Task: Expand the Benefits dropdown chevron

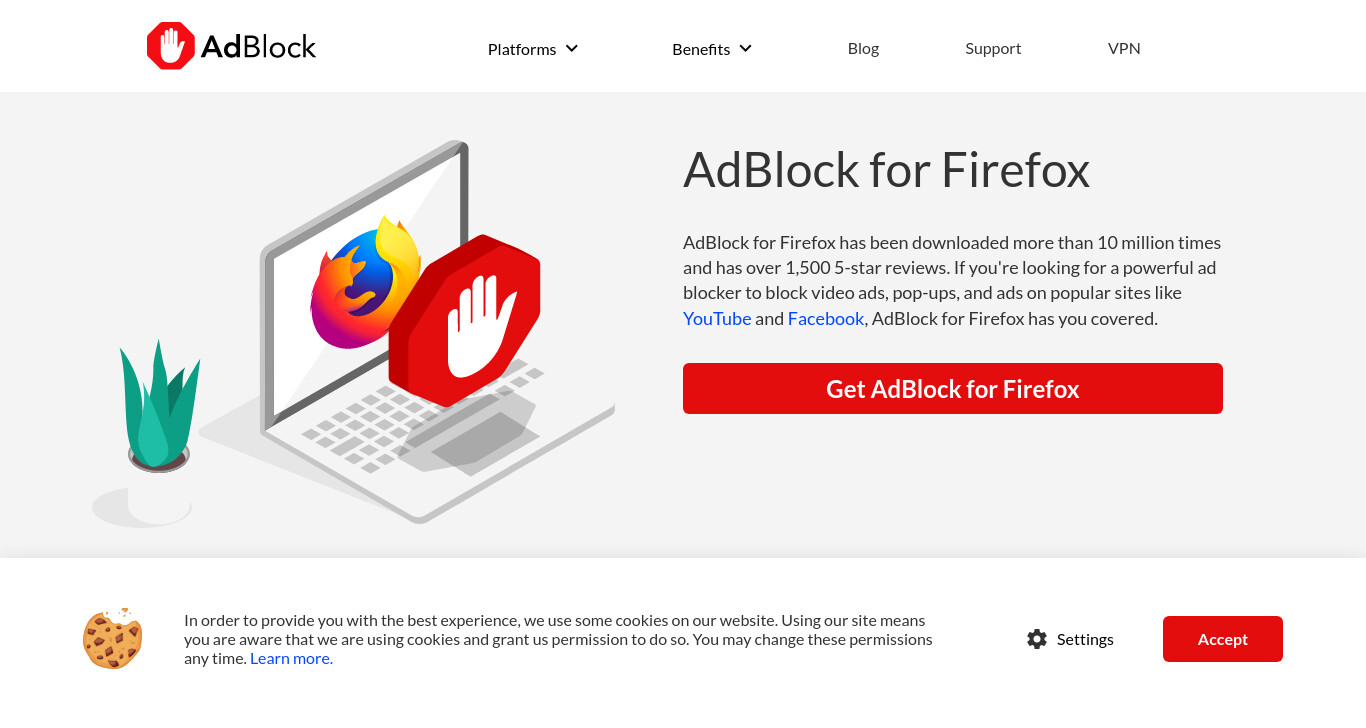Action: click(745, 48)
